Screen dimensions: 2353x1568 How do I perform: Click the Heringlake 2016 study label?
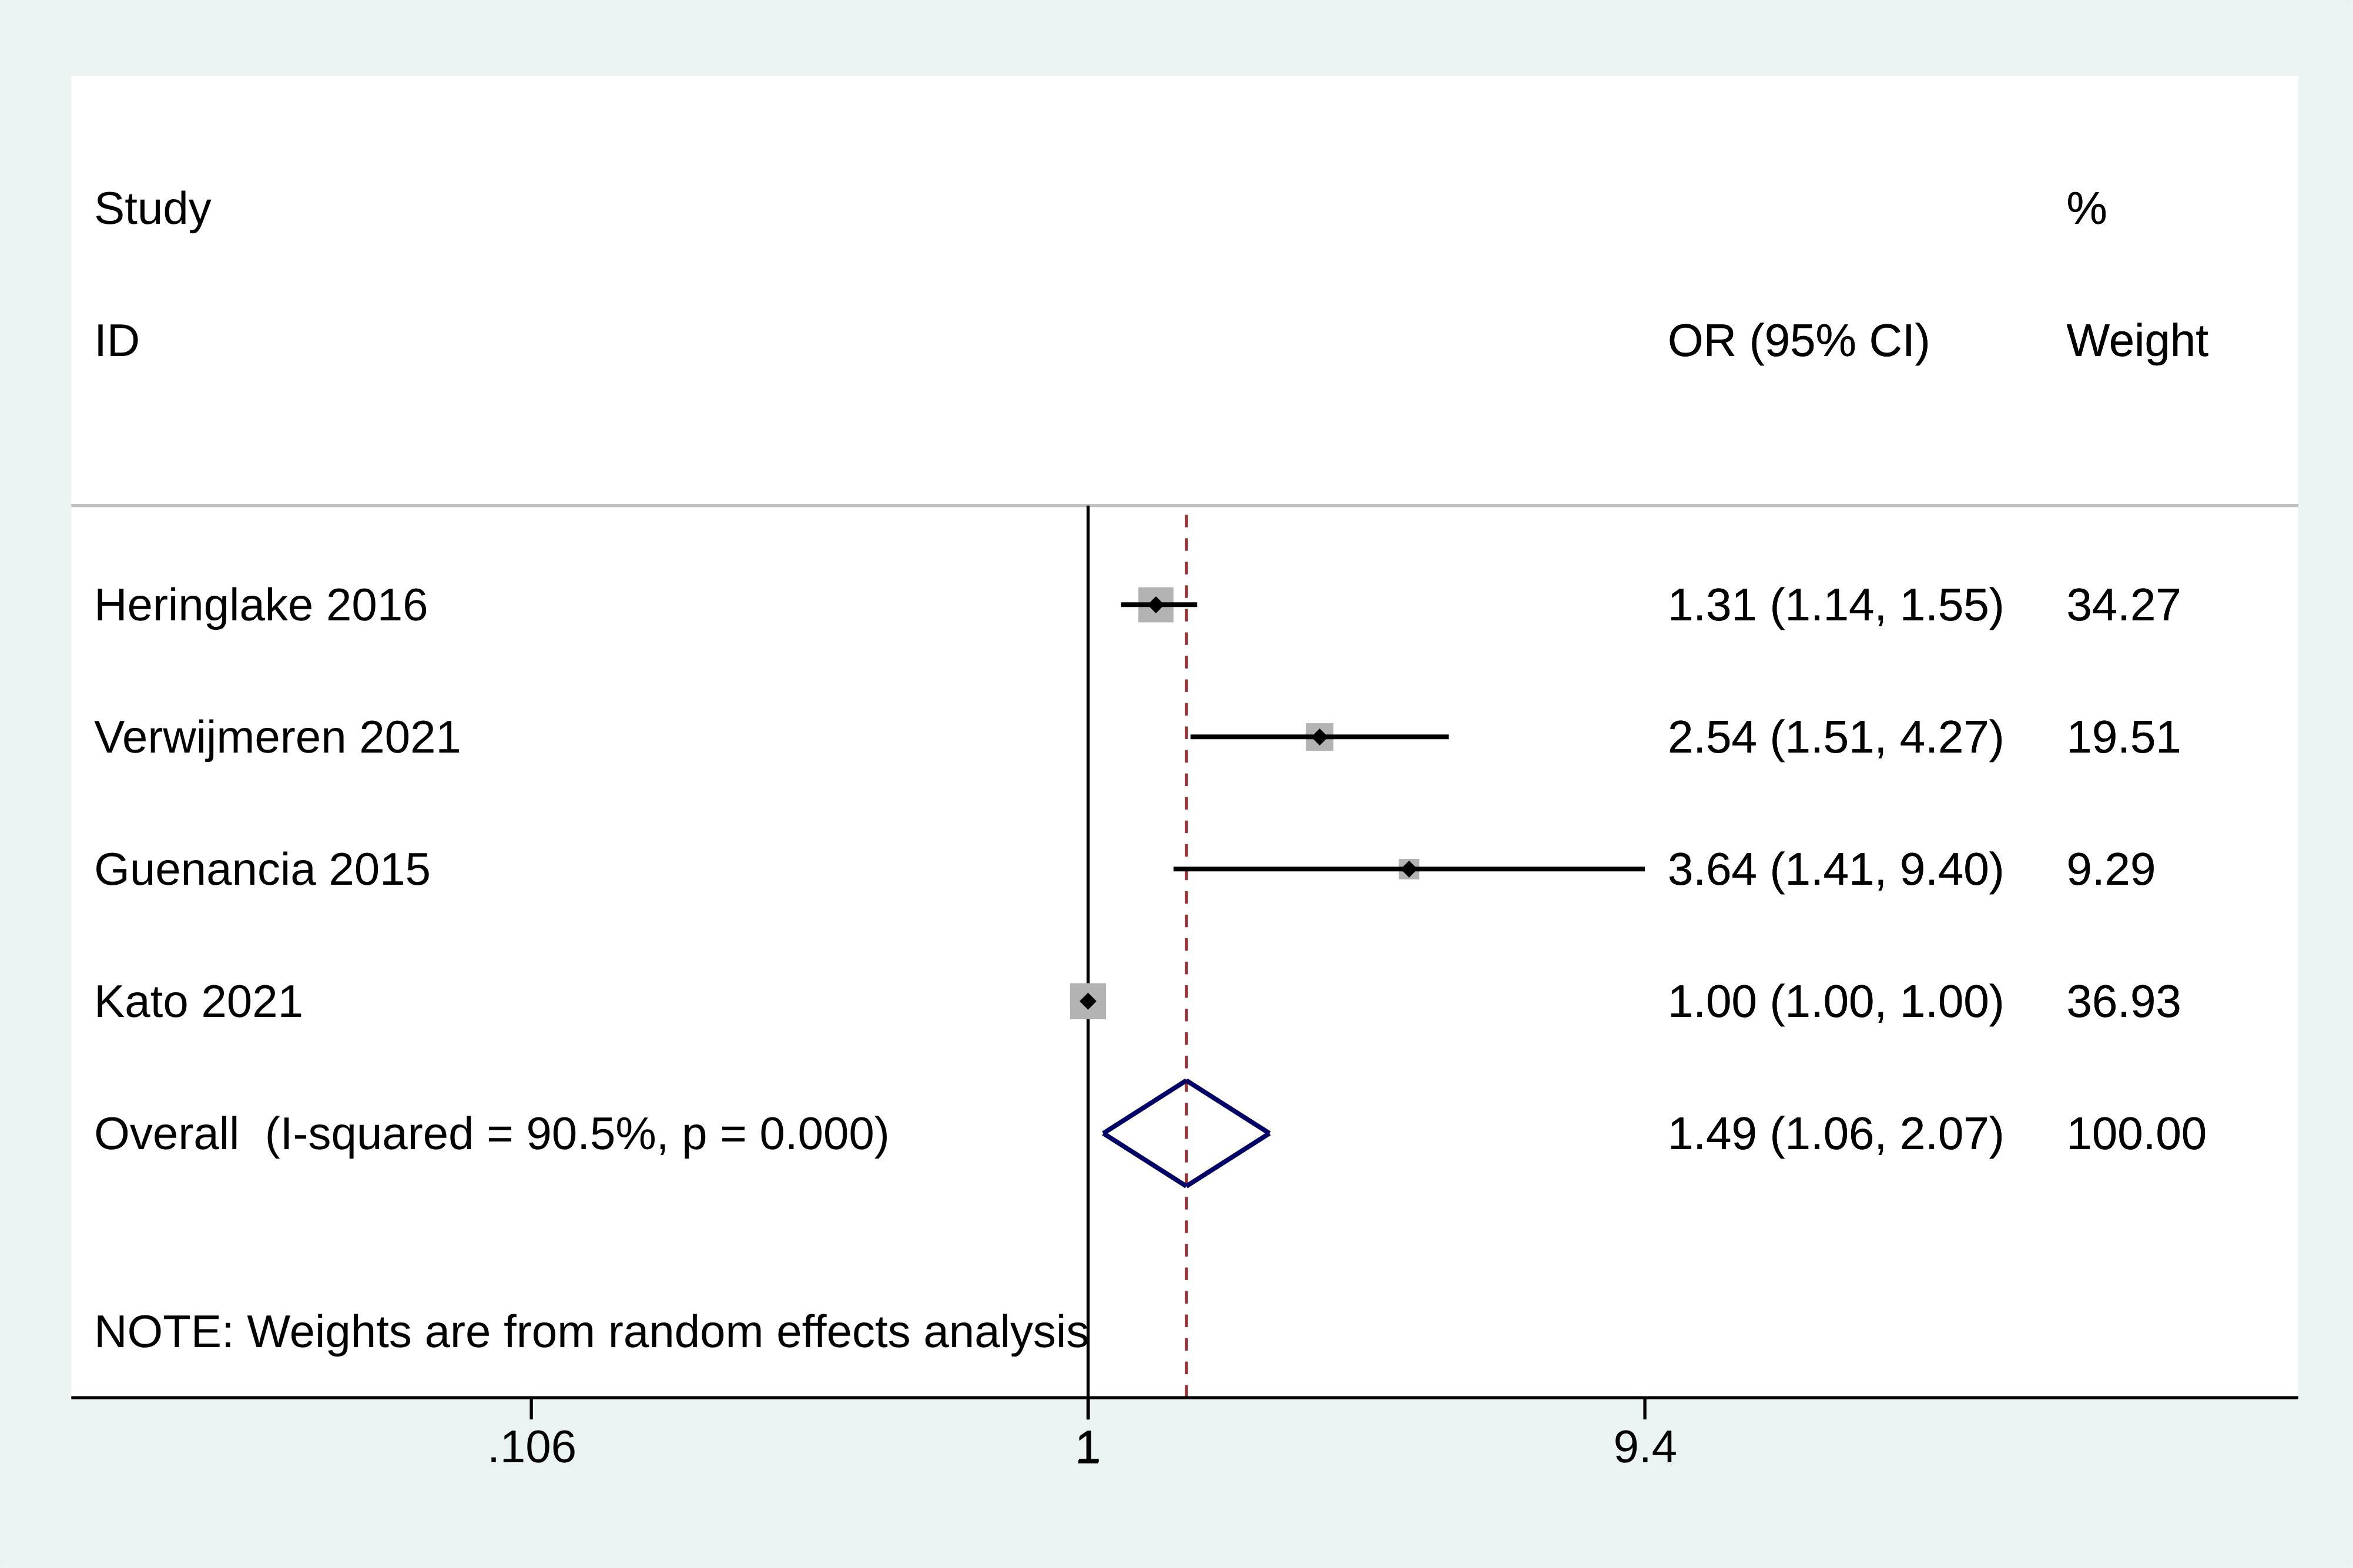coord(260,606)
